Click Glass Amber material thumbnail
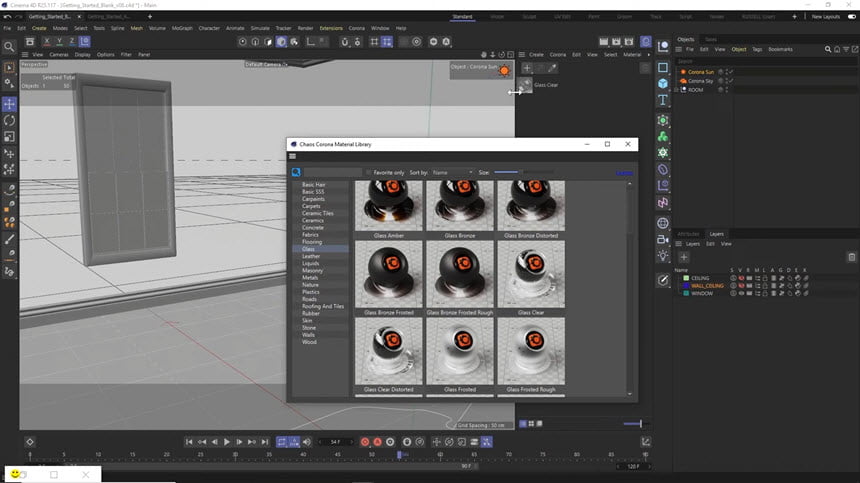 (x=388, y=206)
